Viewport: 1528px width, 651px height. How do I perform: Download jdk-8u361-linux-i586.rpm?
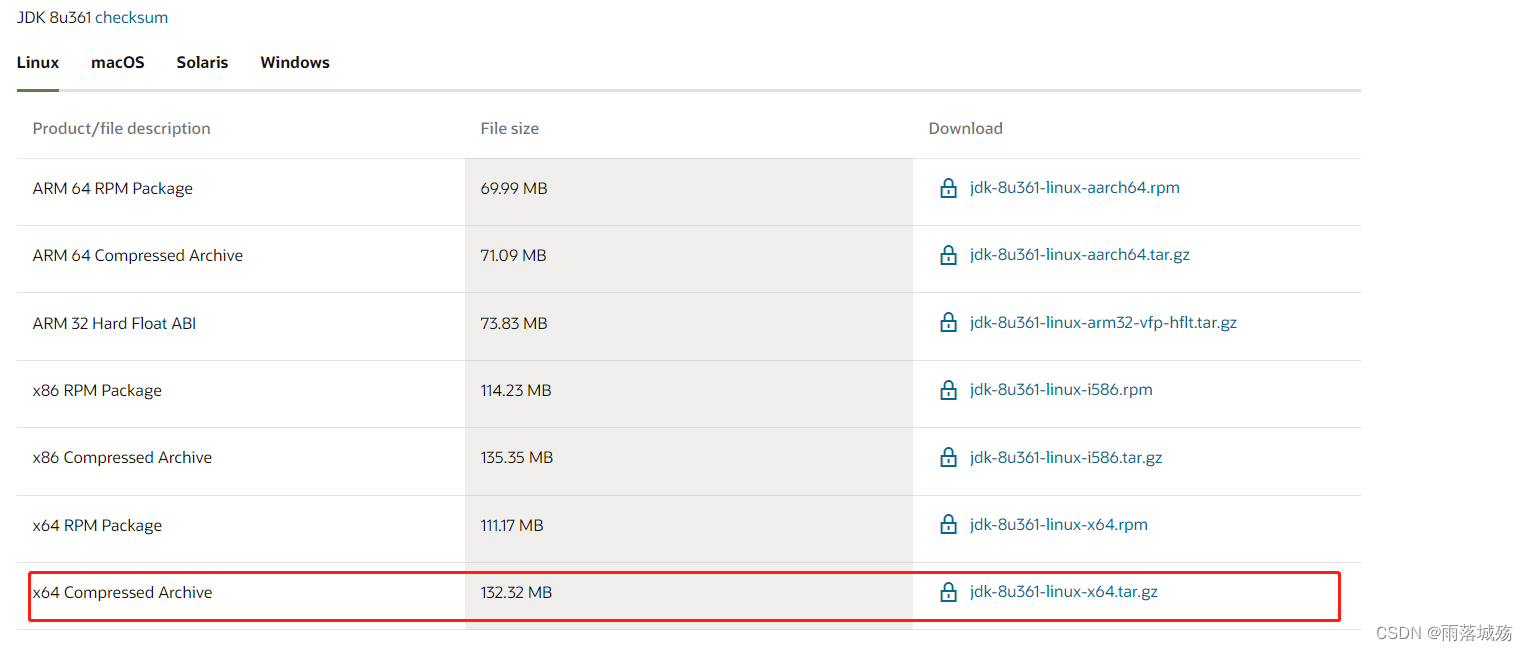pyautogui.click(x=1061, y=390)
